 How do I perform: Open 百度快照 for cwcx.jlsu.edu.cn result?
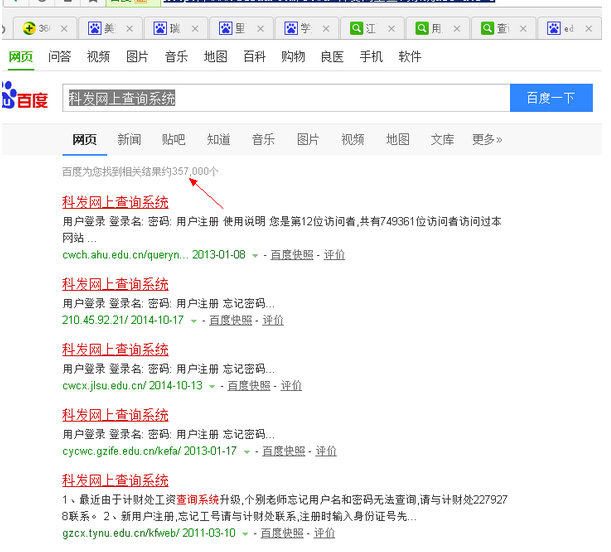click(x=249, y=386)
